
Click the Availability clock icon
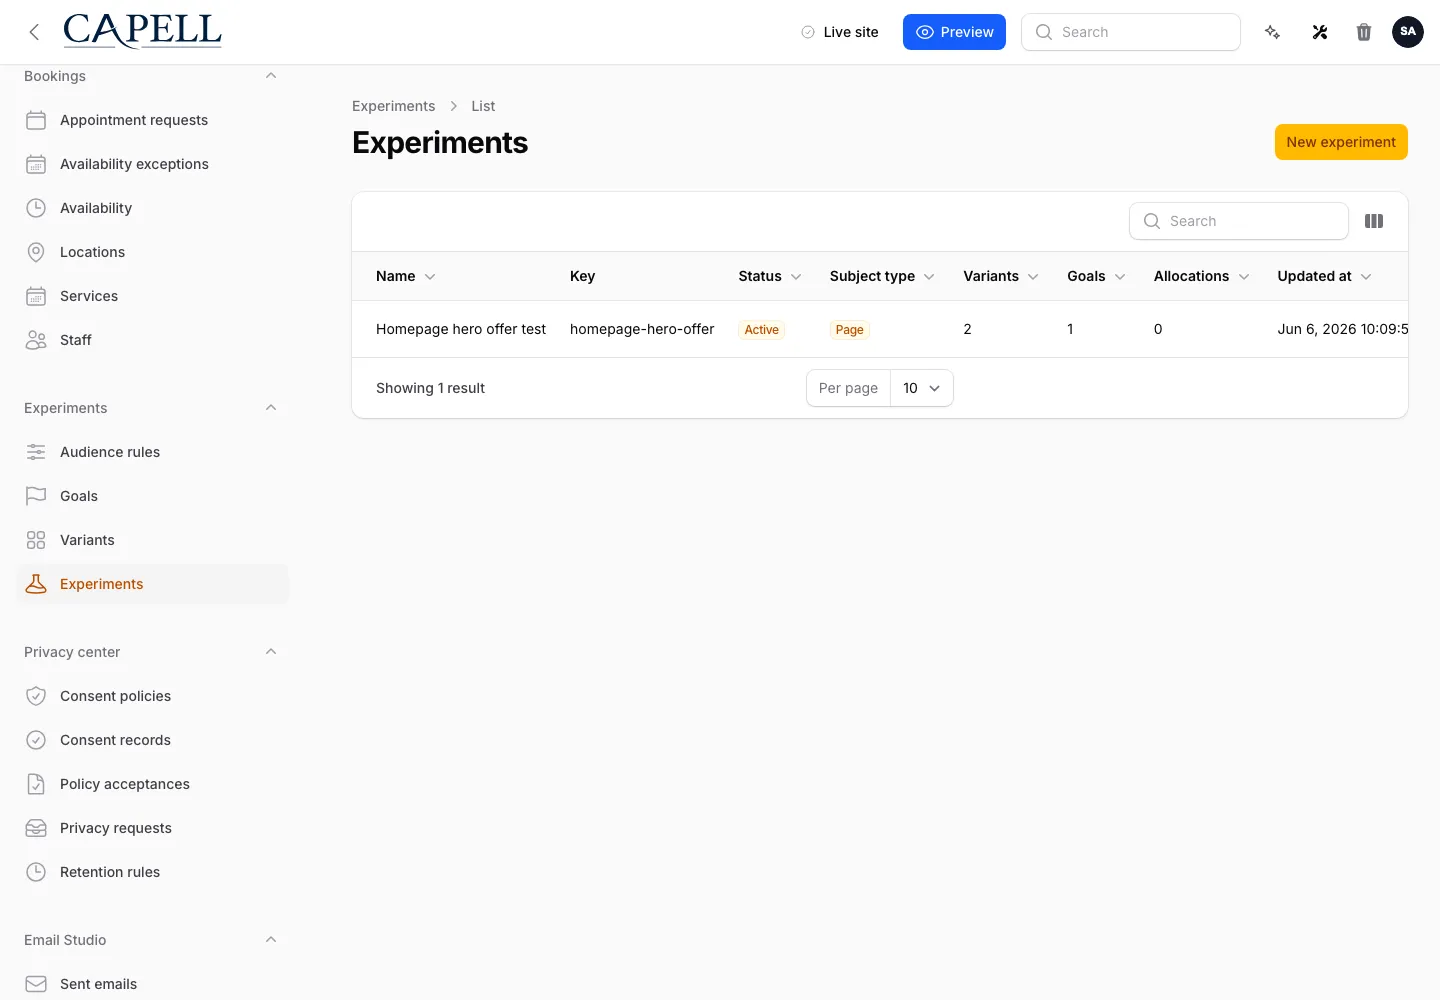pos(36,208)
